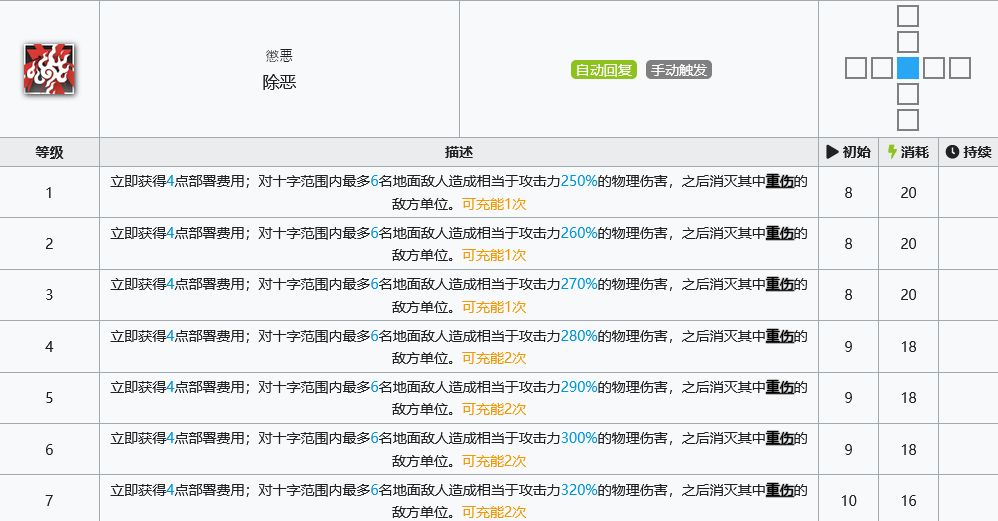Click the 270% value in level 3 description
The image size is (998, 521).
pyautogui.click(x=579, y=284)
